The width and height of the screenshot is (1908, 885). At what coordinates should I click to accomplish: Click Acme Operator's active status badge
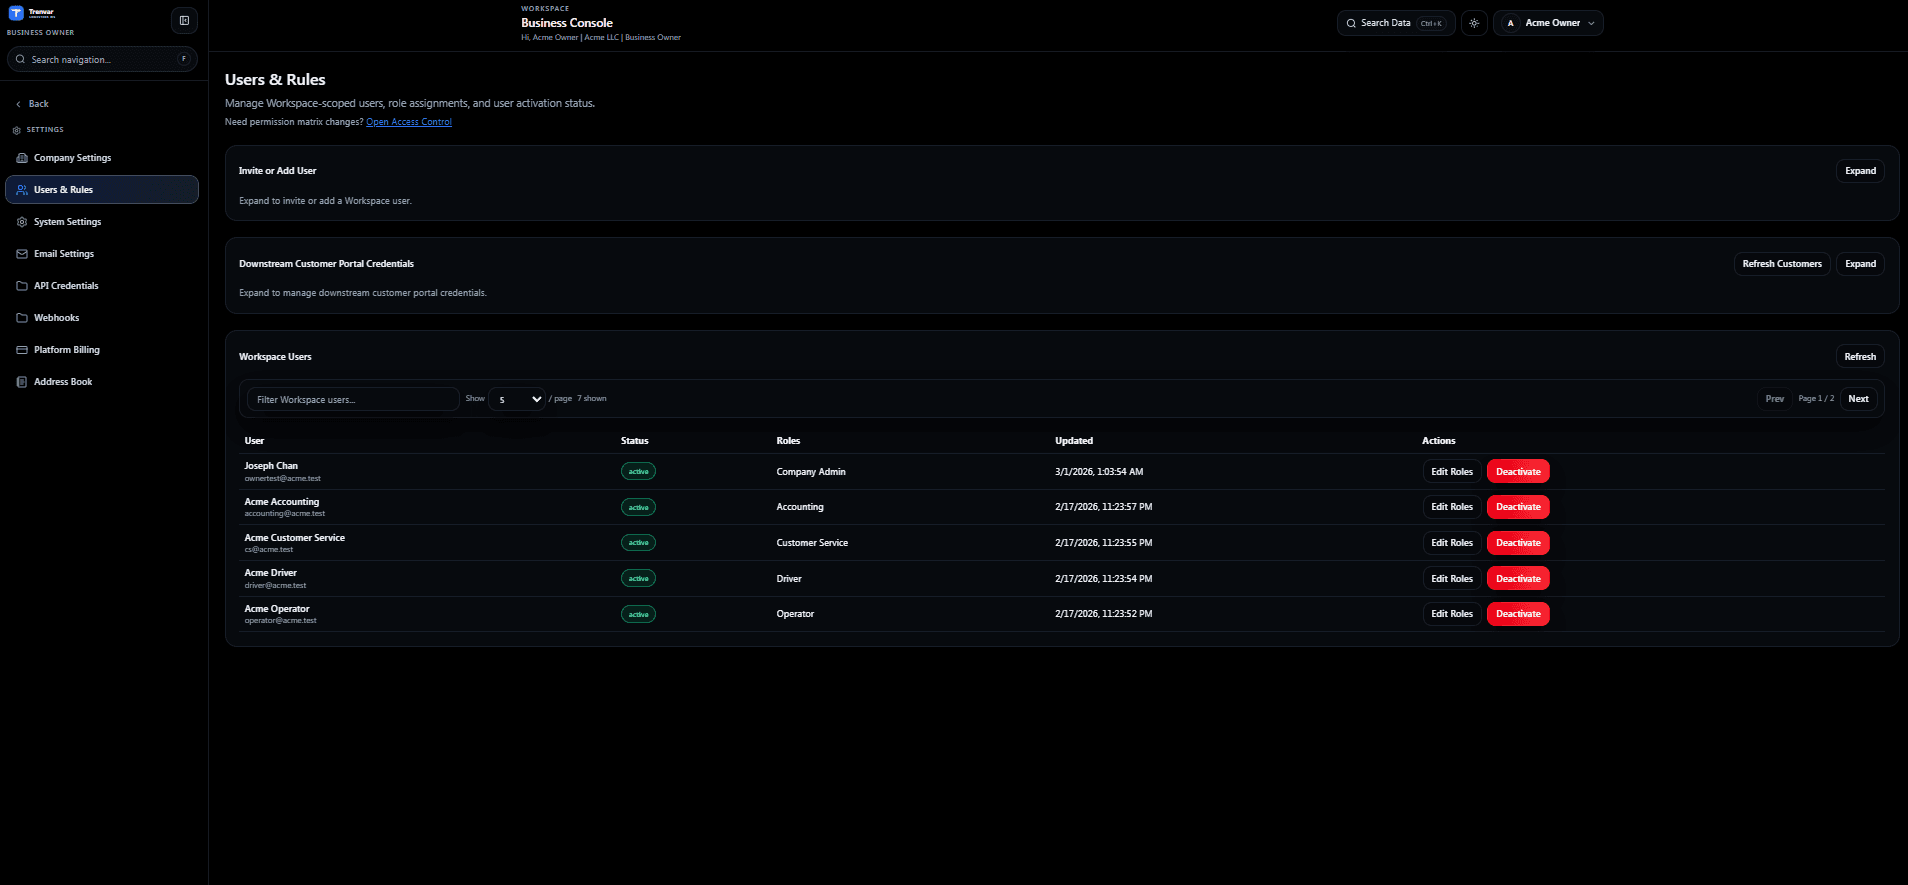[638, 614]
